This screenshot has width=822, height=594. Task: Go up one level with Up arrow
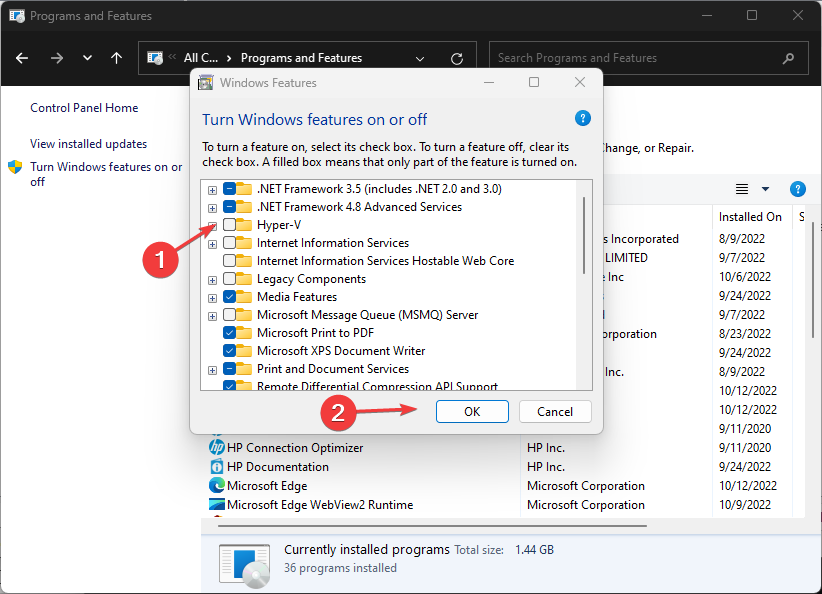(x=116, y=58)
